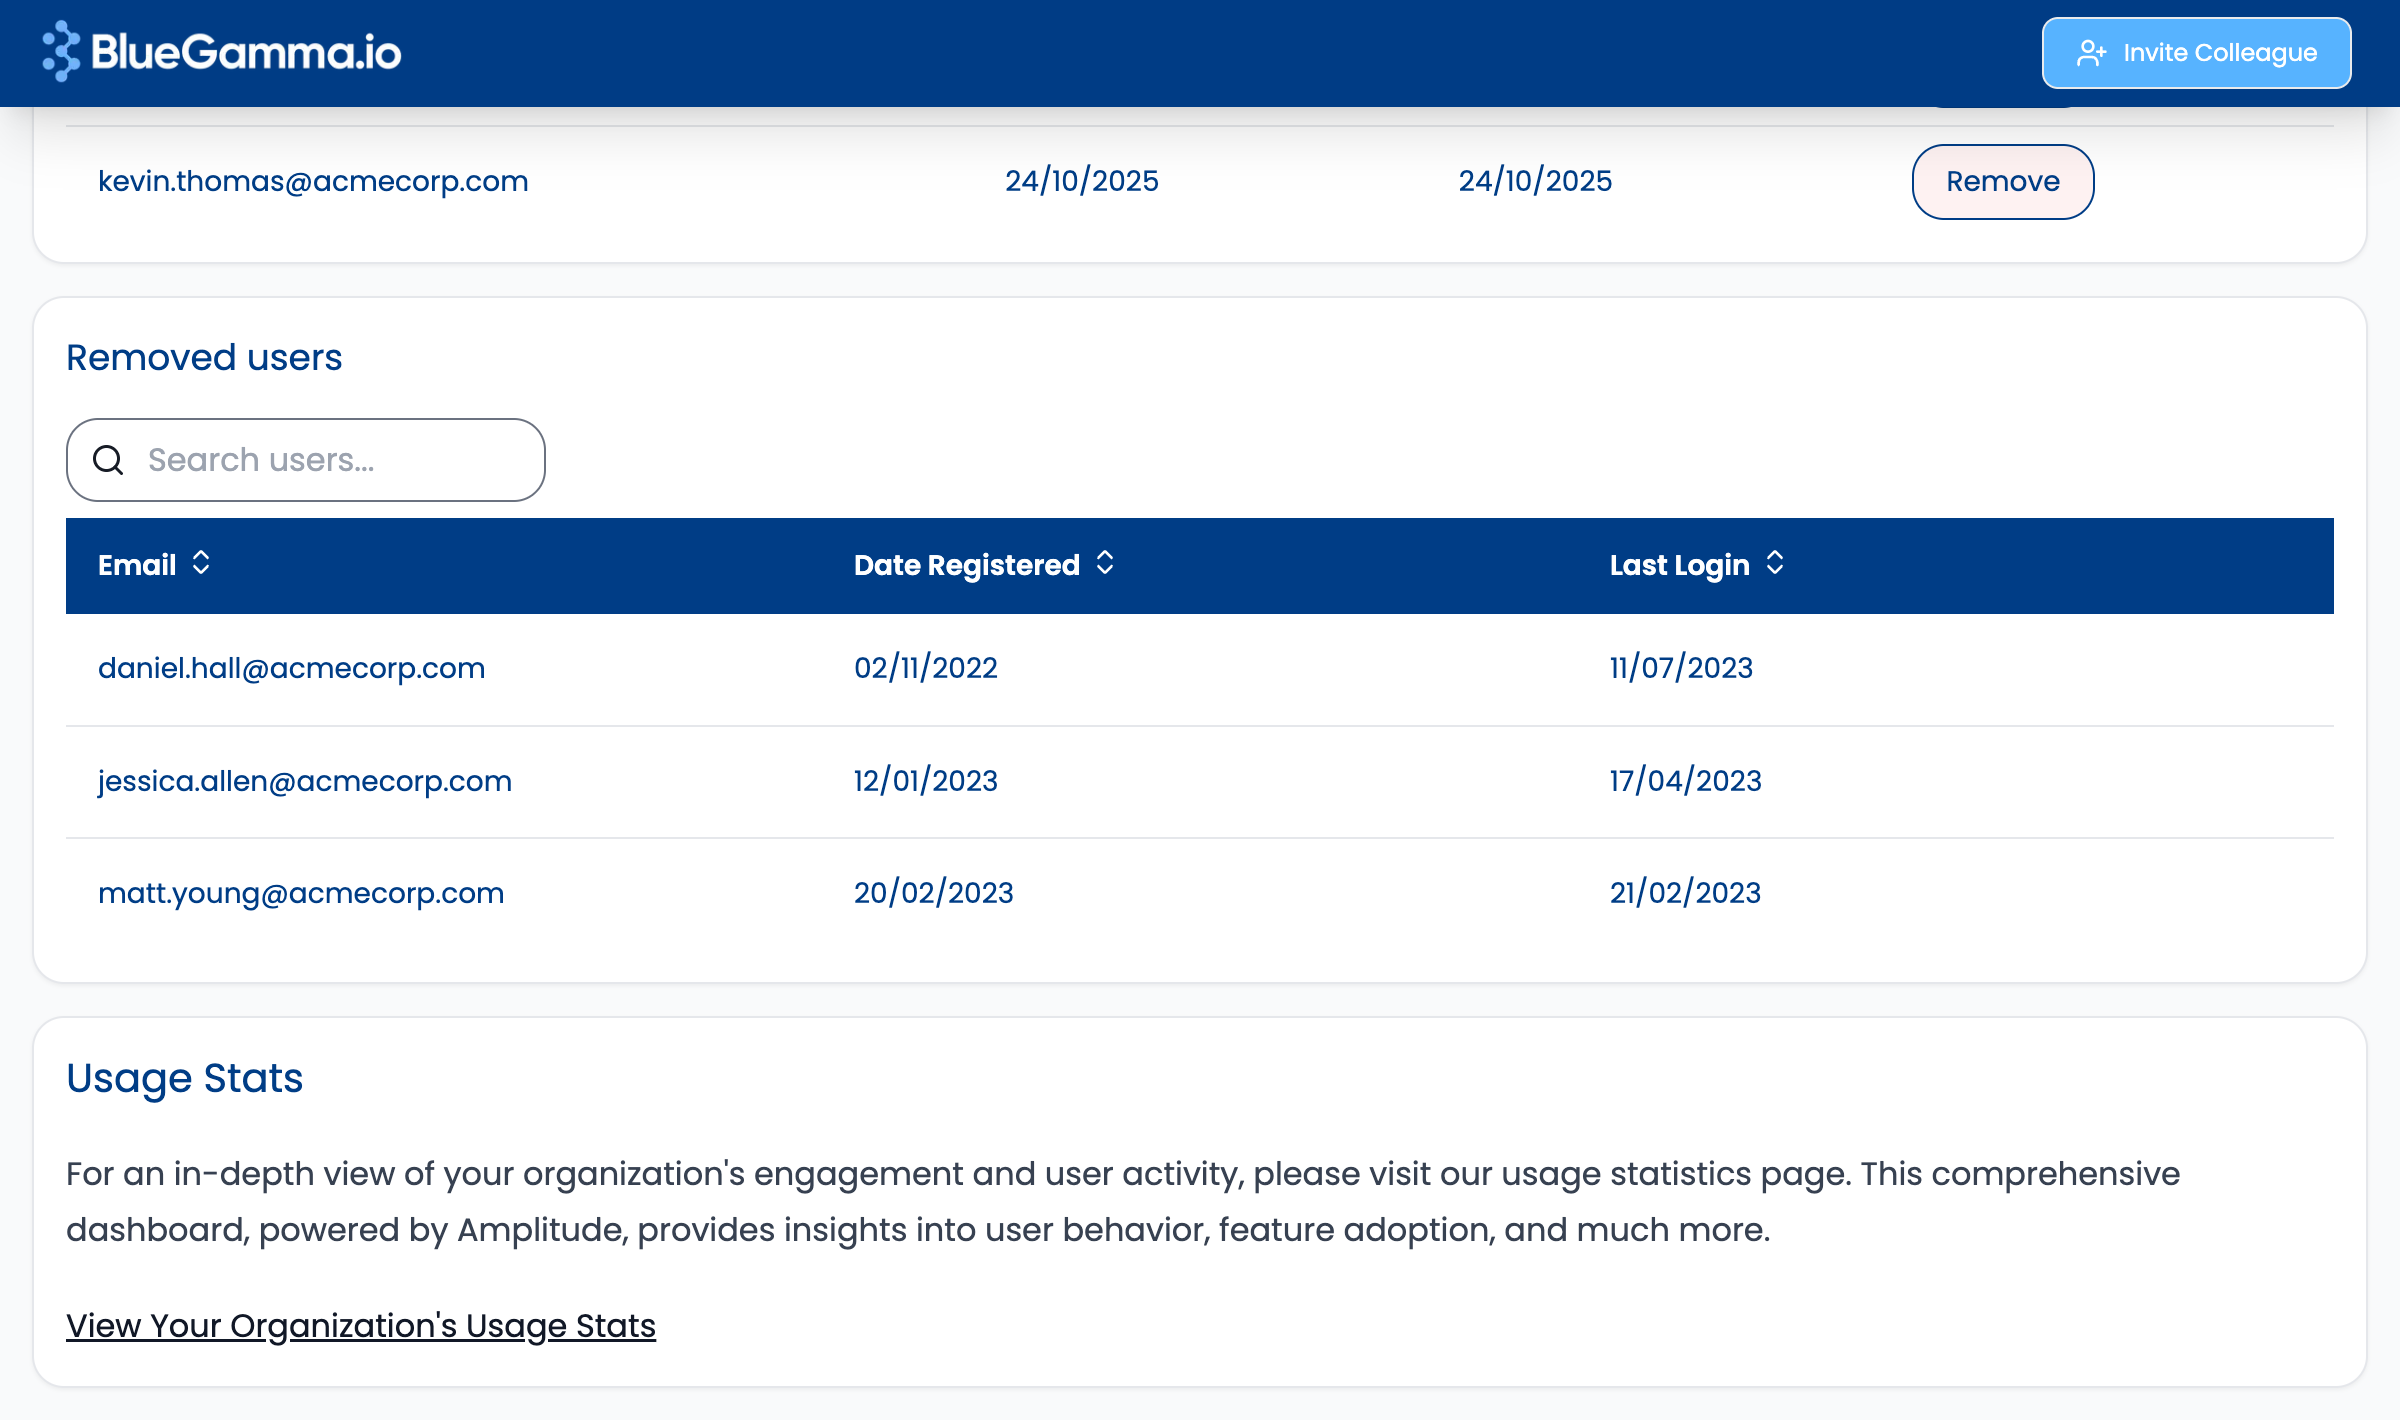The width and height of the screenshot is (2400, 1420).
Task: Sort by Email column arrows
Action: tap(201, 563)
